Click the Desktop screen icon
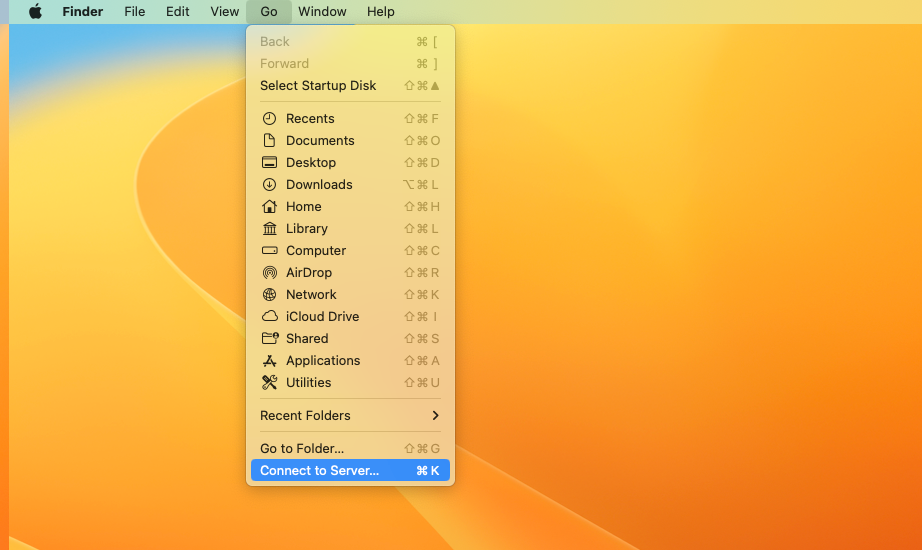Viewport: 922px width, 550px height. (269, 162)
